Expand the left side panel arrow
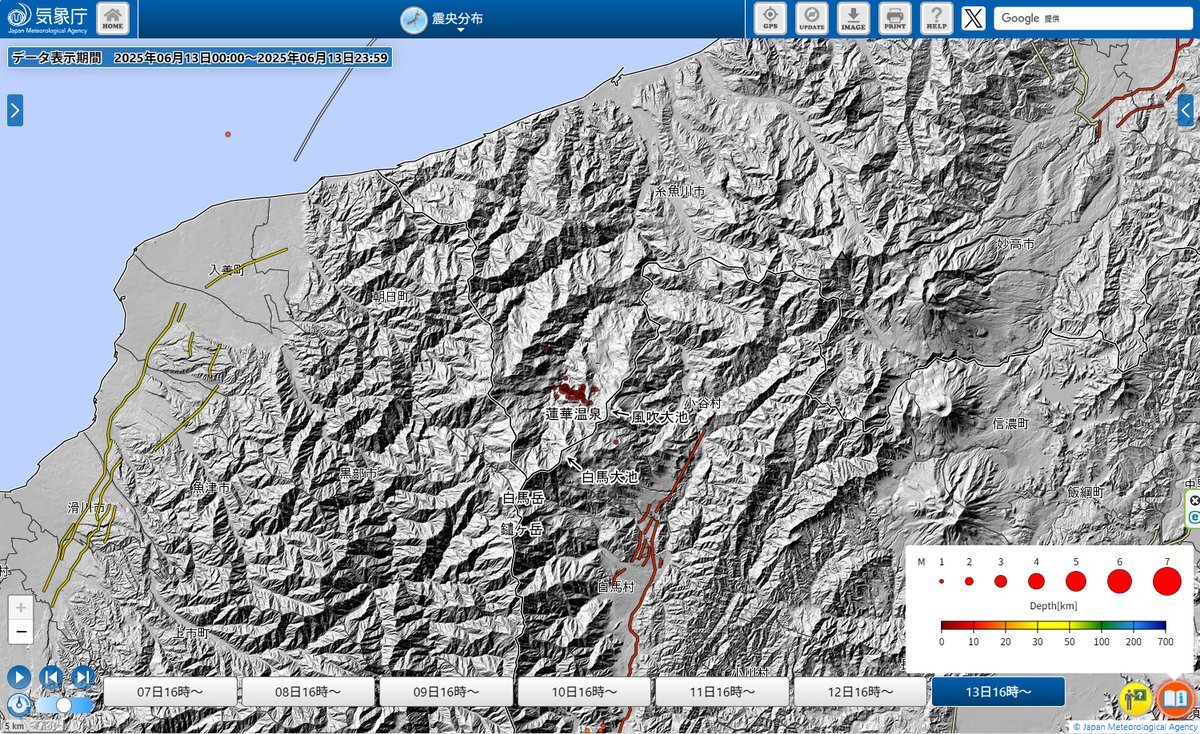 click(15, 110)
